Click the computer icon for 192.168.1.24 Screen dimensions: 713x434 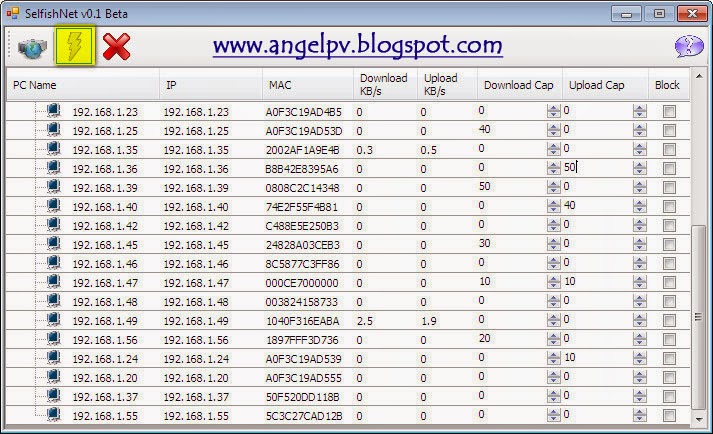[54, 358]
